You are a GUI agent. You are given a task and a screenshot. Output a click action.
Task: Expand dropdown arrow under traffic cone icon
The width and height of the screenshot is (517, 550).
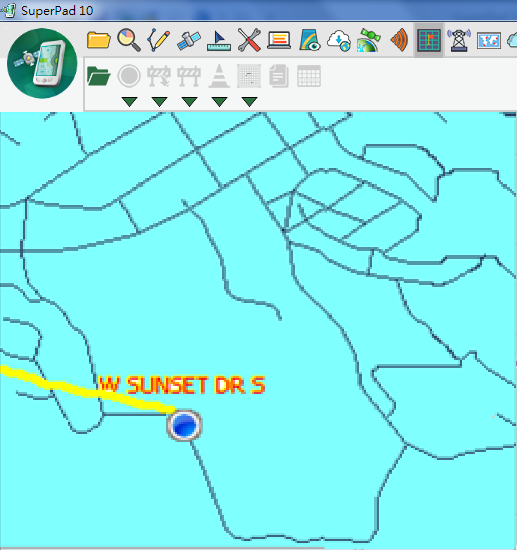coord(220,102)
